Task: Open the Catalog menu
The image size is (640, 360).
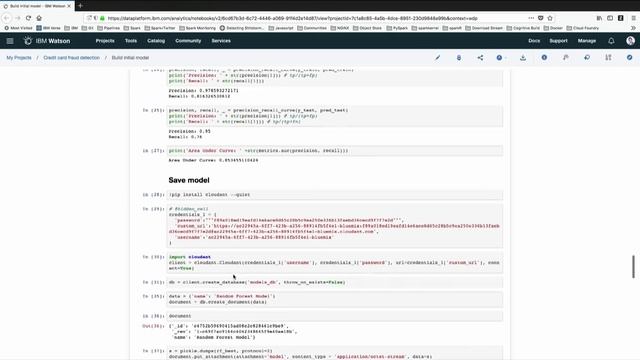Action: click(x=156, y=41)
